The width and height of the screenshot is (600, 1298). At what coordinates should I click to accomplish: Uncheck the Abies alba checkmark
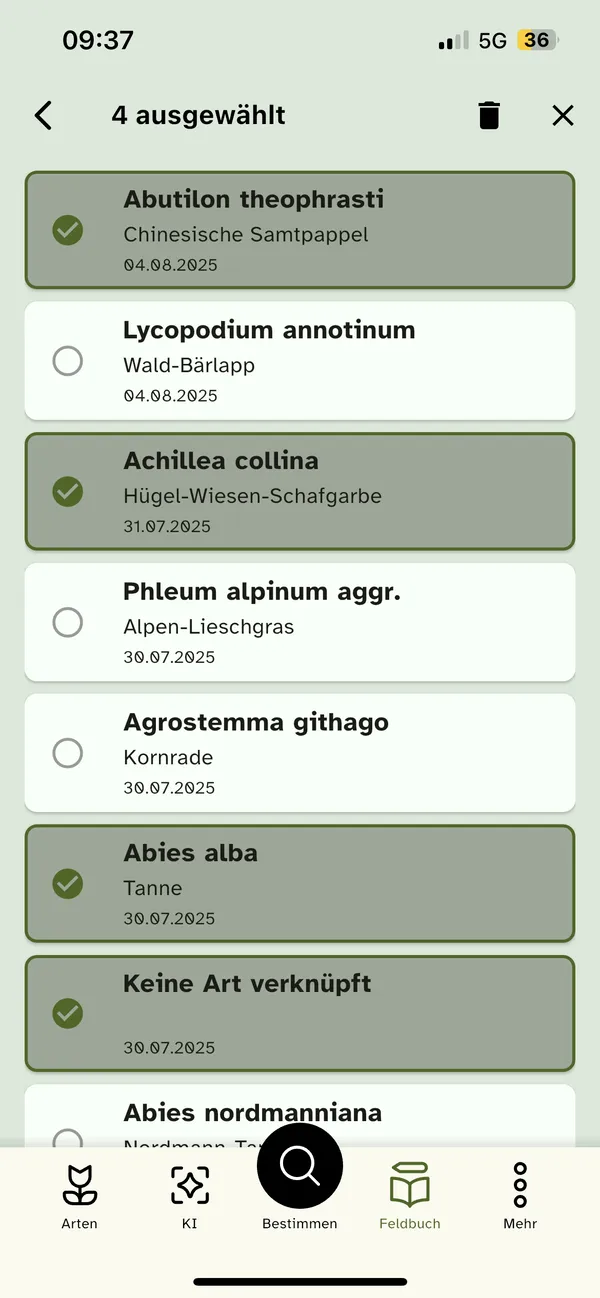[68, 884]
